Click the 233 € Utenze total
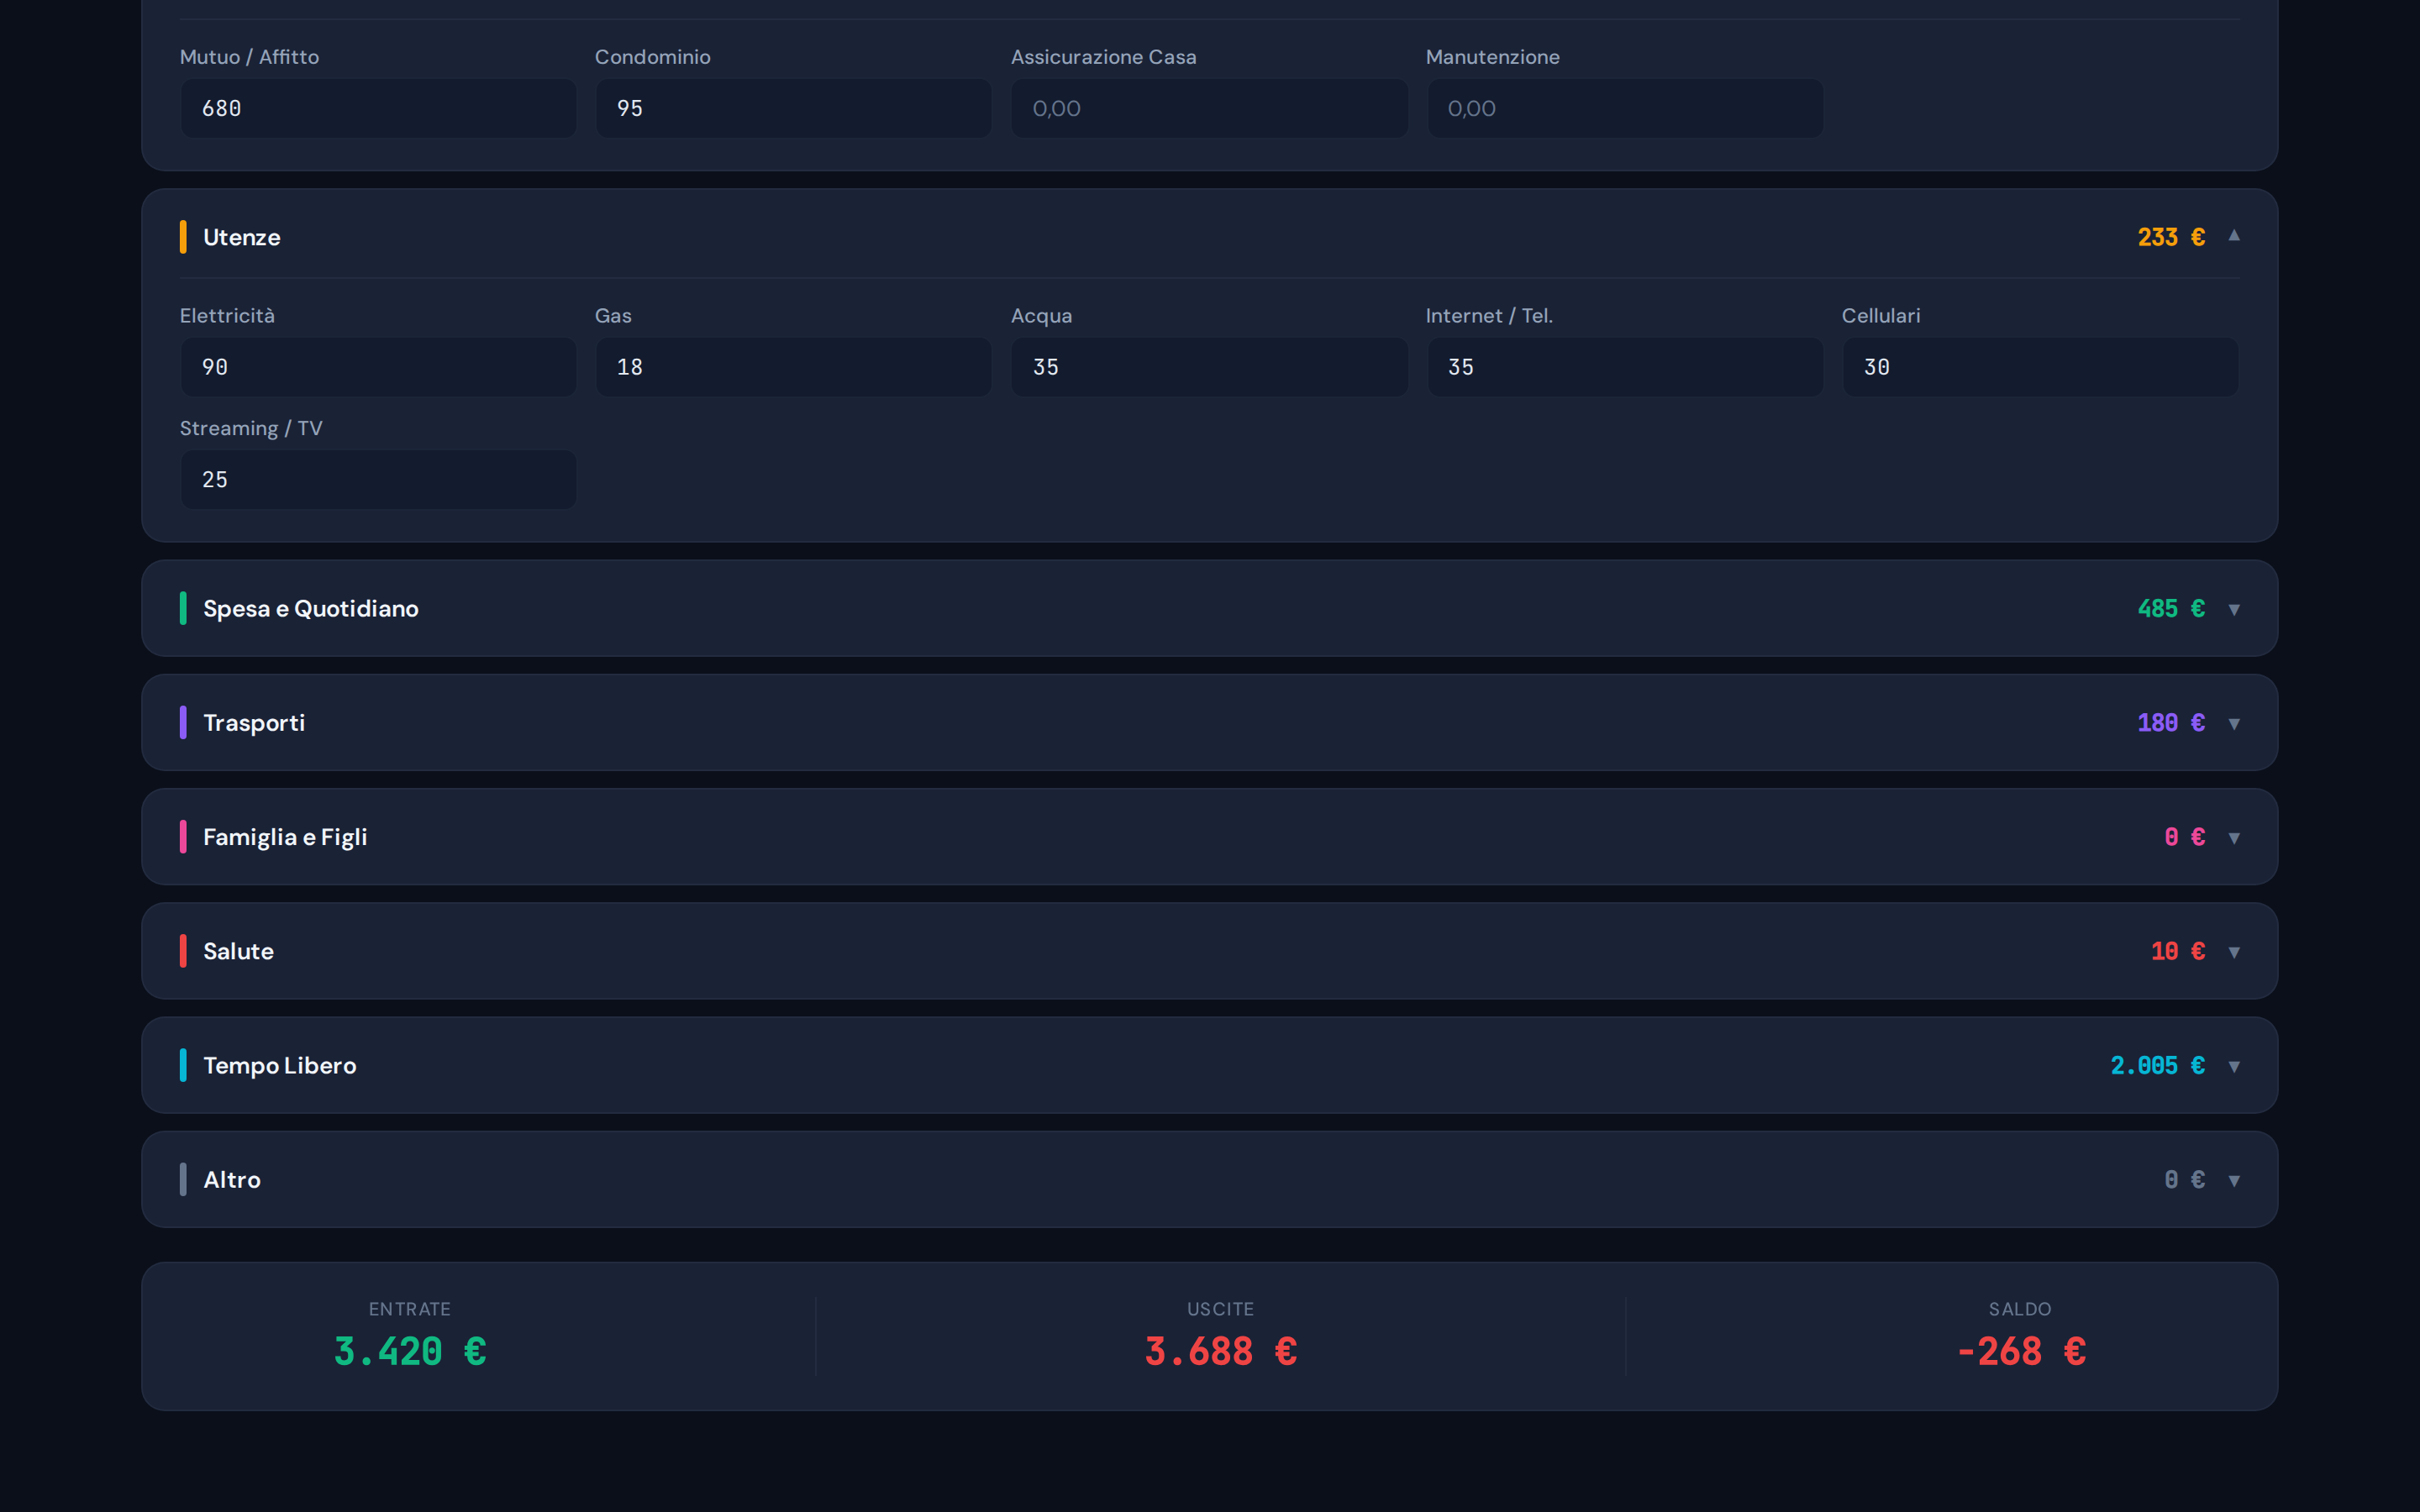This screenshot has height=1512, width=2420. pyautogui.click(x=2171, y=237)
